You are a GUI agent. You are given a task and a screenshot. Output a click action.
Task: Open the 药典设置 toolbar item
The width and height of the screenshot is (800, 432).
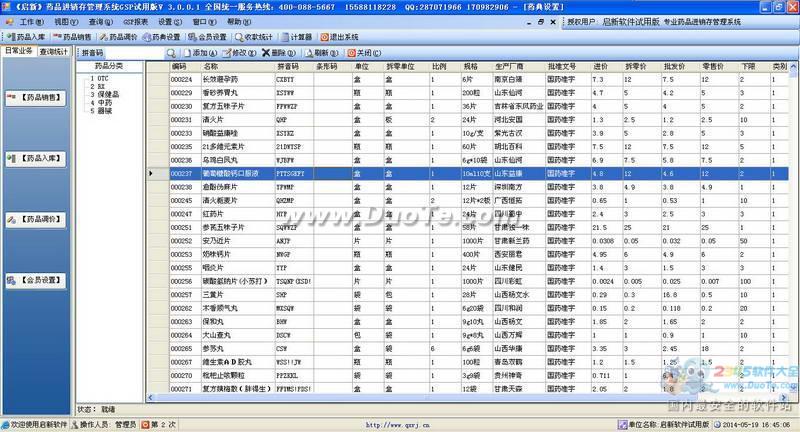click(x=162, y=37)
